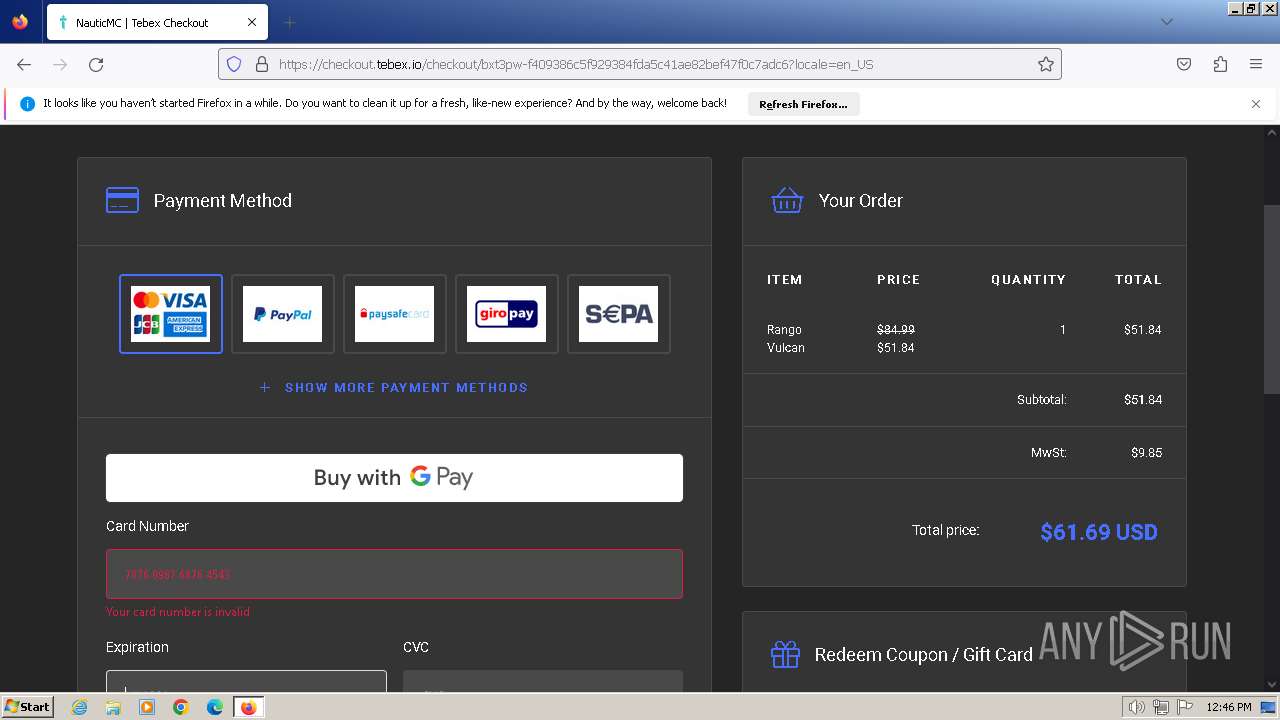Open the Extensions menu
This screenshot has height=720, width=1280.
[x=1220, y=64]
